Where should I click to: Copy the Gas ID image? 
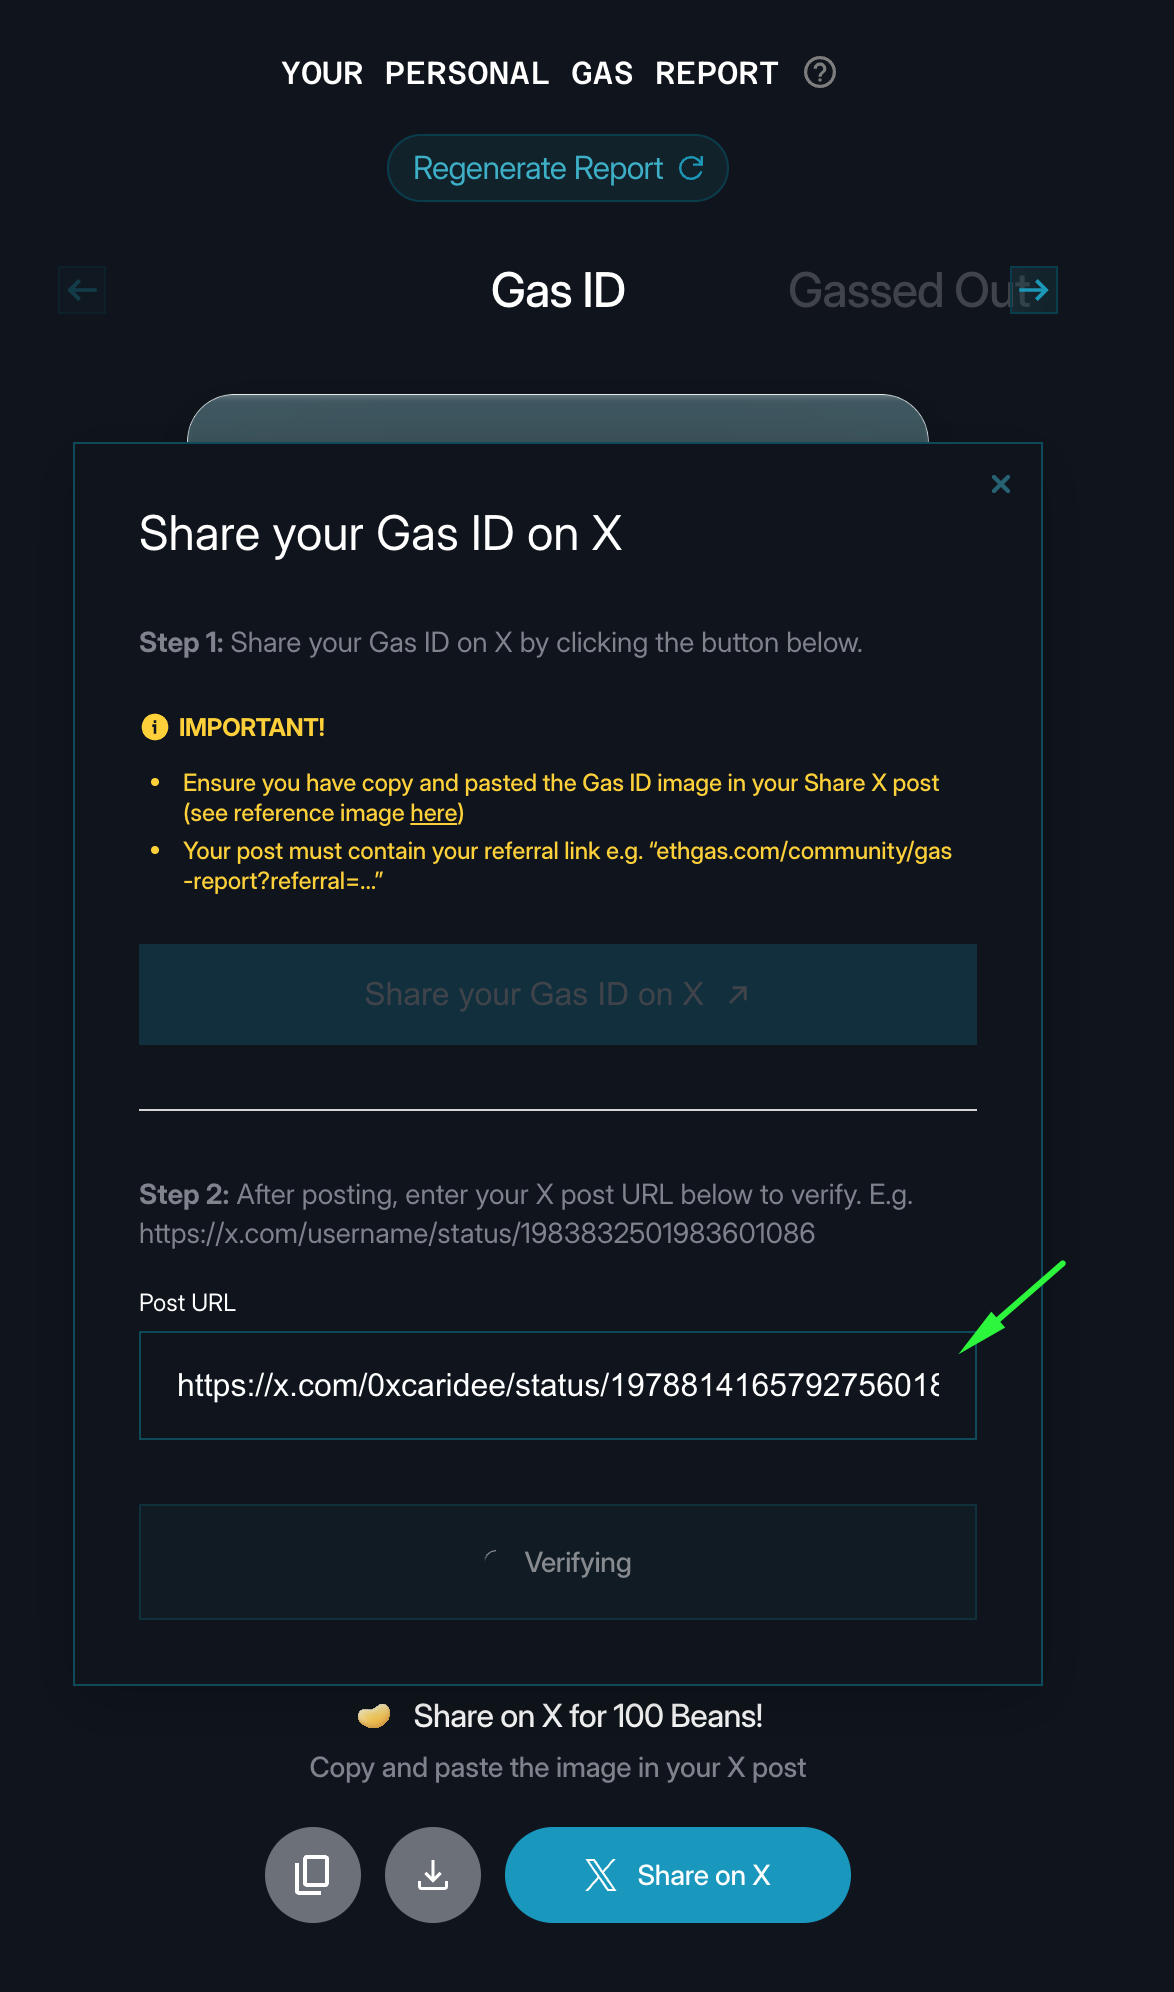pyautogui.click(x=313, y=1875)
